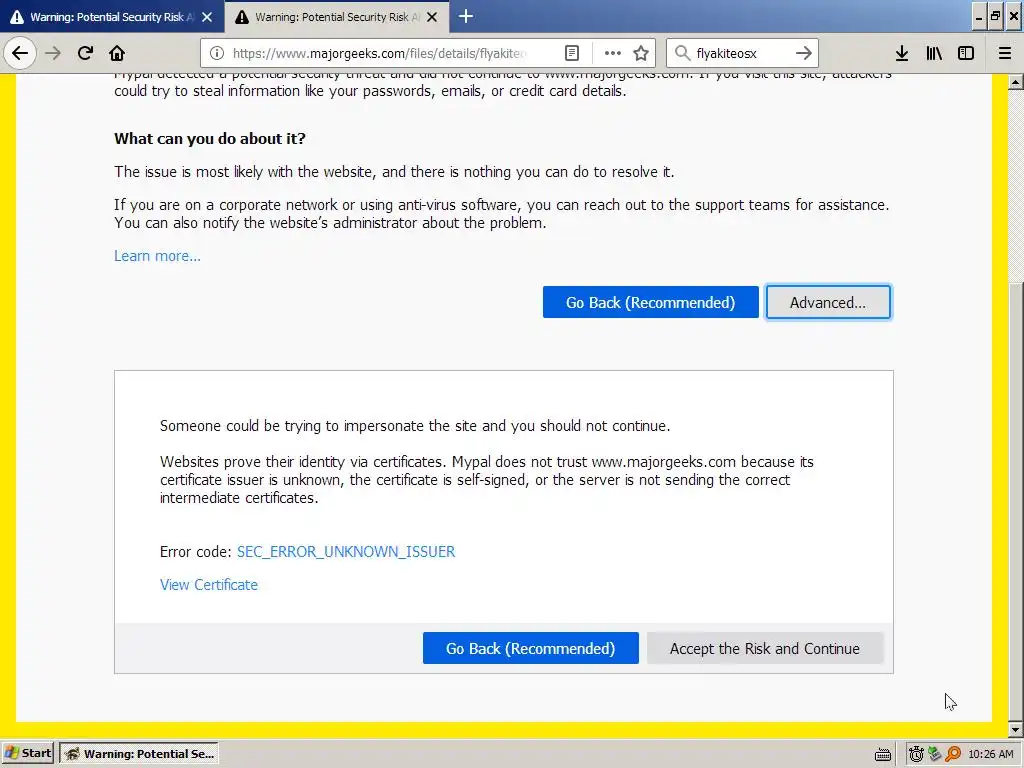The height and width of the screenshot is (768, 1024).
Task: Open the orange magnifier tray icon
Action: [953, 754]
